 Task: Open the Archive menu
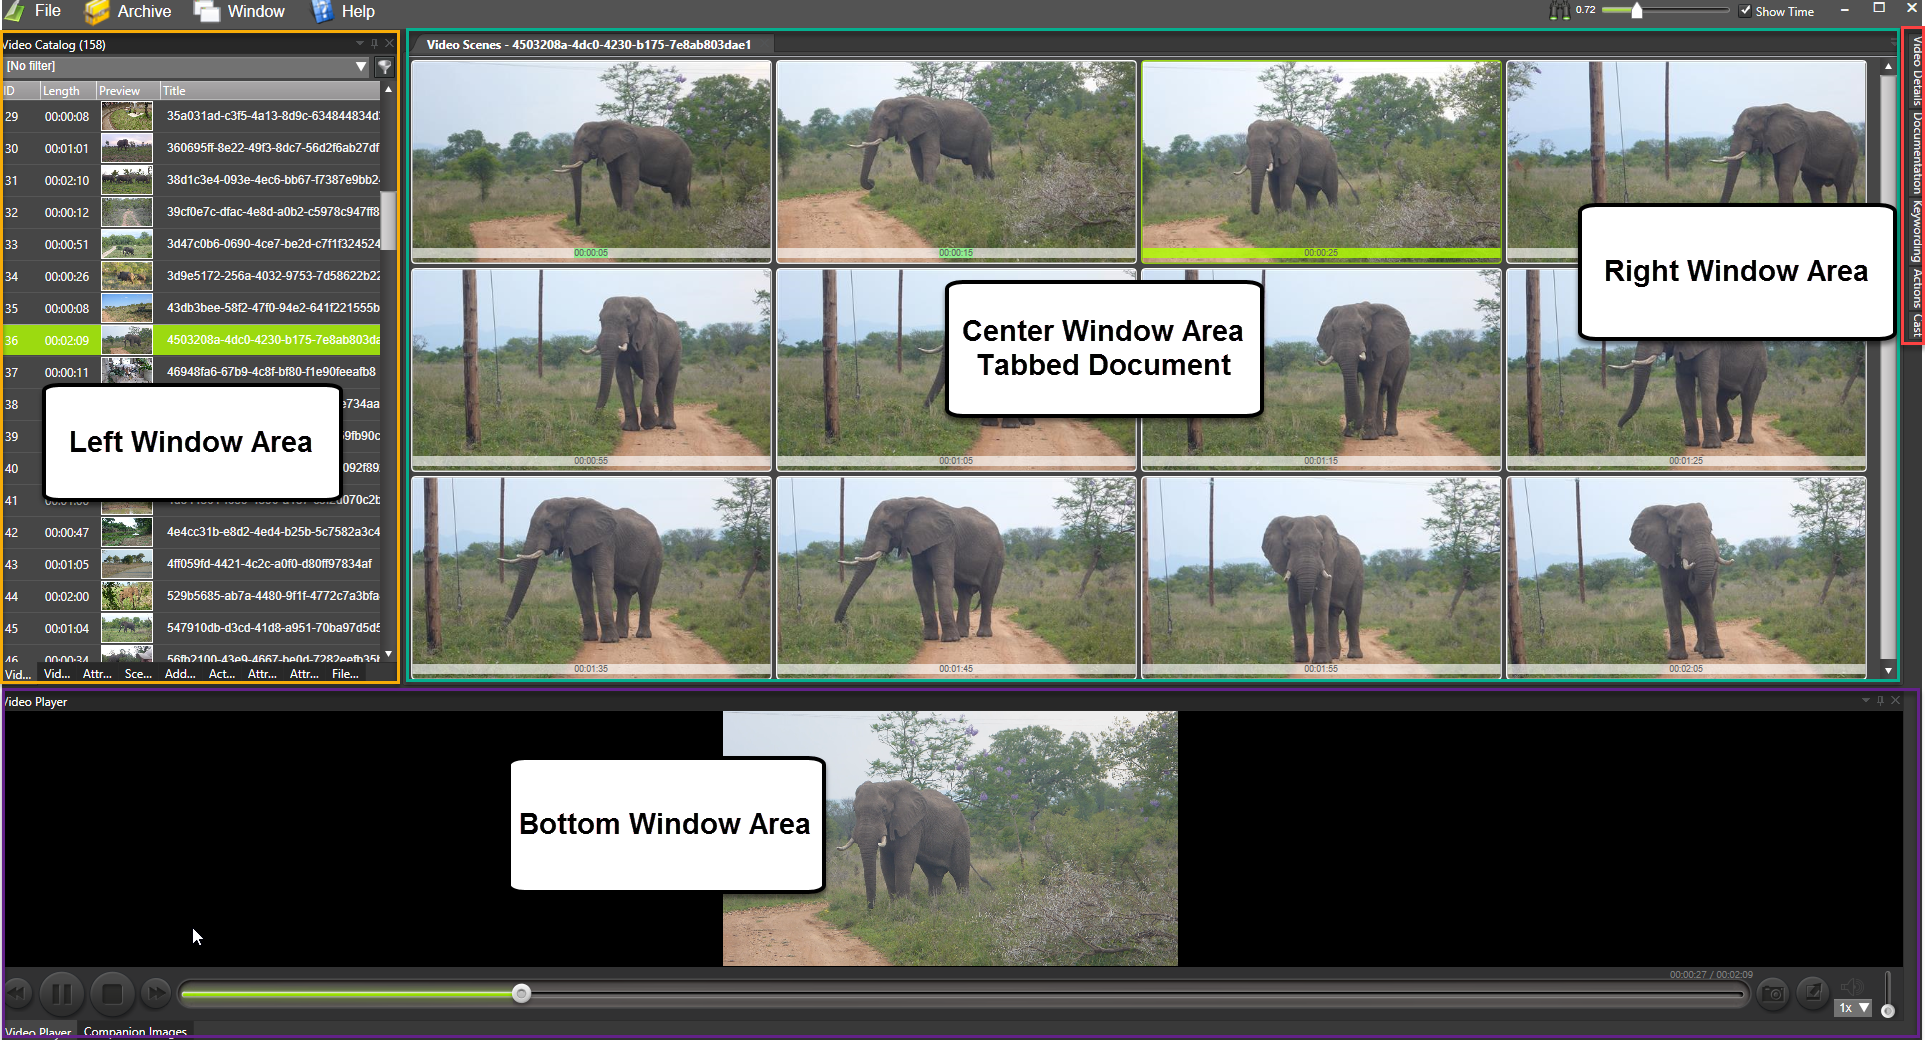[128, 12]
